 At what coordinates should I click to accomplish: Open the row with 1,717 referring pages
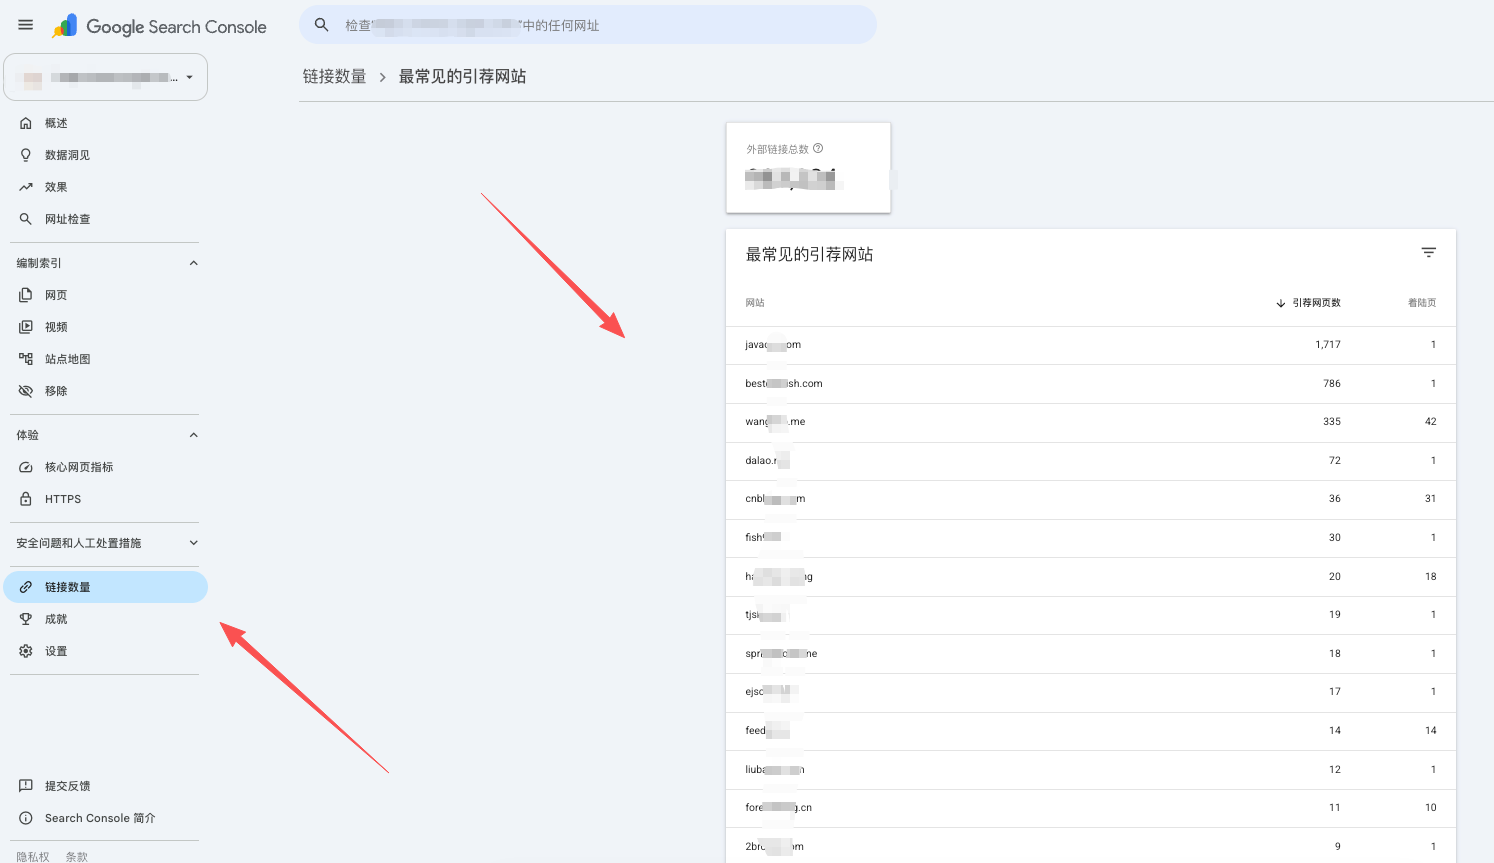pos(1091,345)
